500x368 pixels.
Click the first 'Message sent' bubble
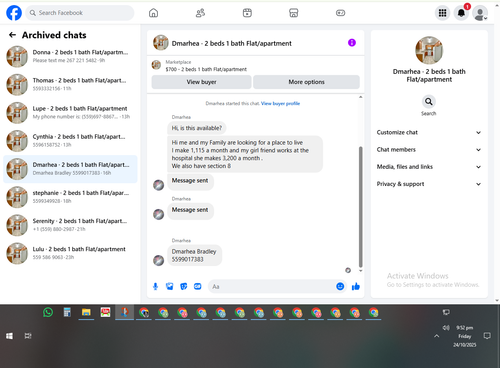coord(190,182)
